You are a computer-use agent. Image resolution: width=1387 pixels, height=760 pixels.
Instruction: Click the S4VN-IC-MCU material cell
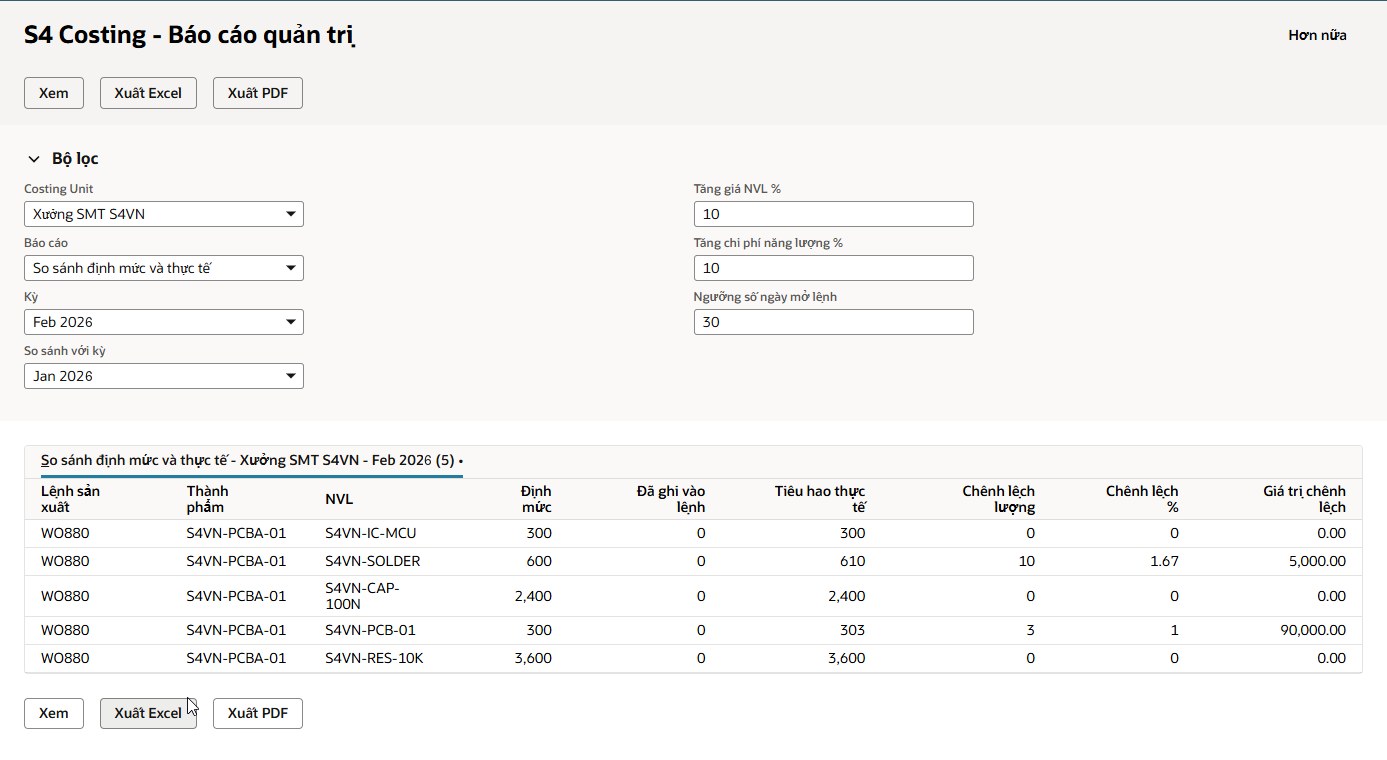370,534
